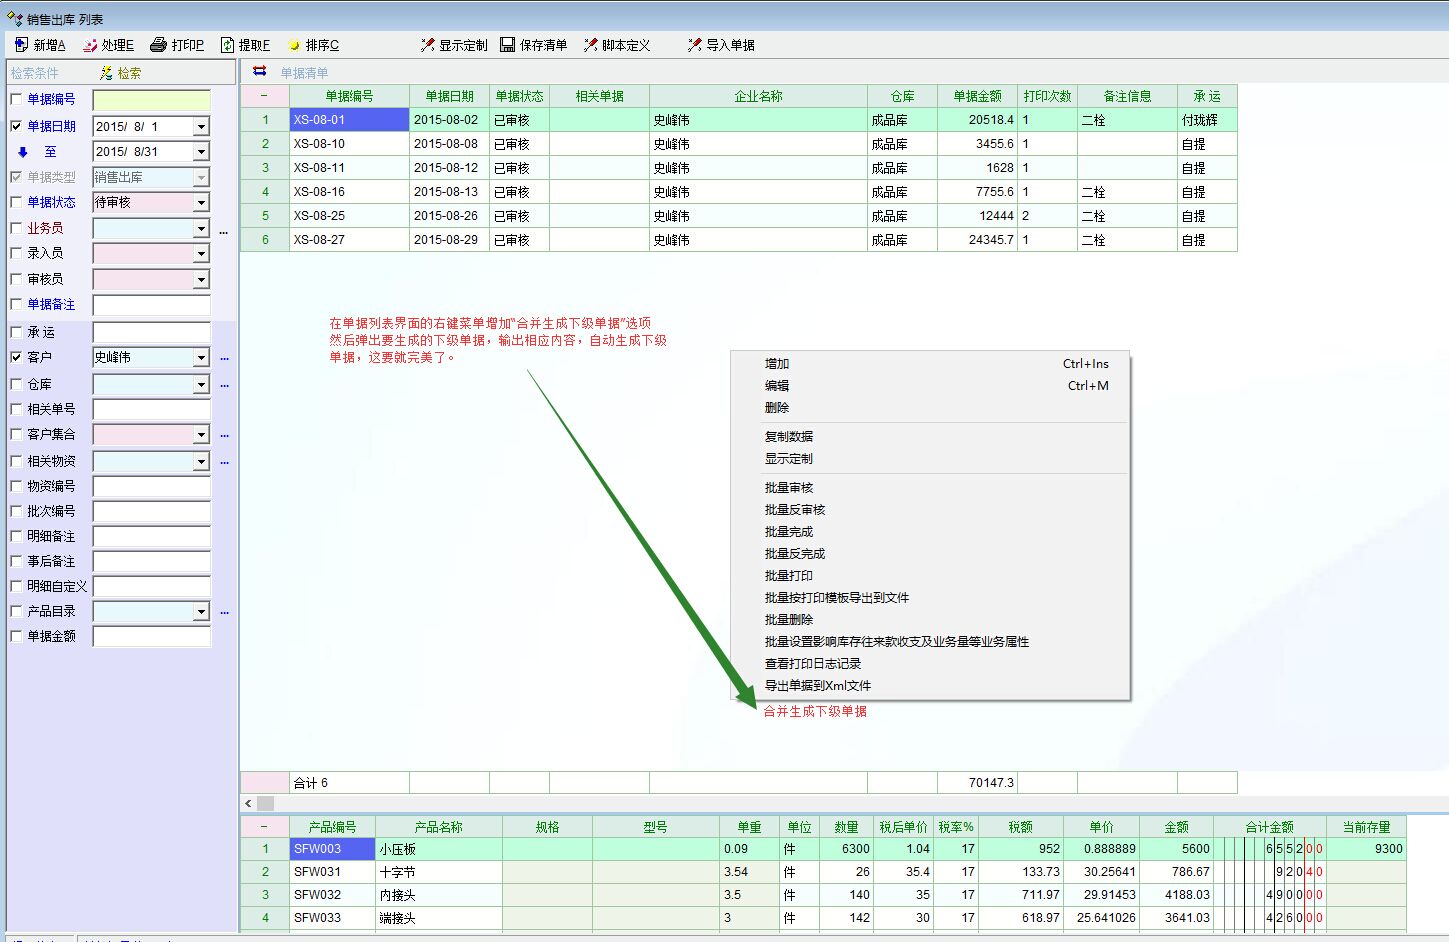Click the 导入单据 import documents icon

click(695, 45)
